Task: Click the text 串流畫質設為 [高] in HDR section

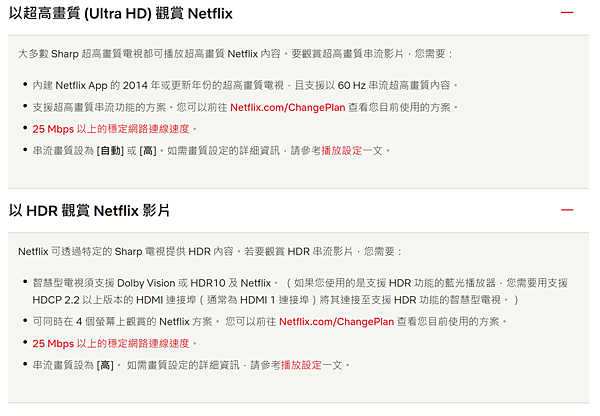Action: pyautogui.click(x=73, y=365)
